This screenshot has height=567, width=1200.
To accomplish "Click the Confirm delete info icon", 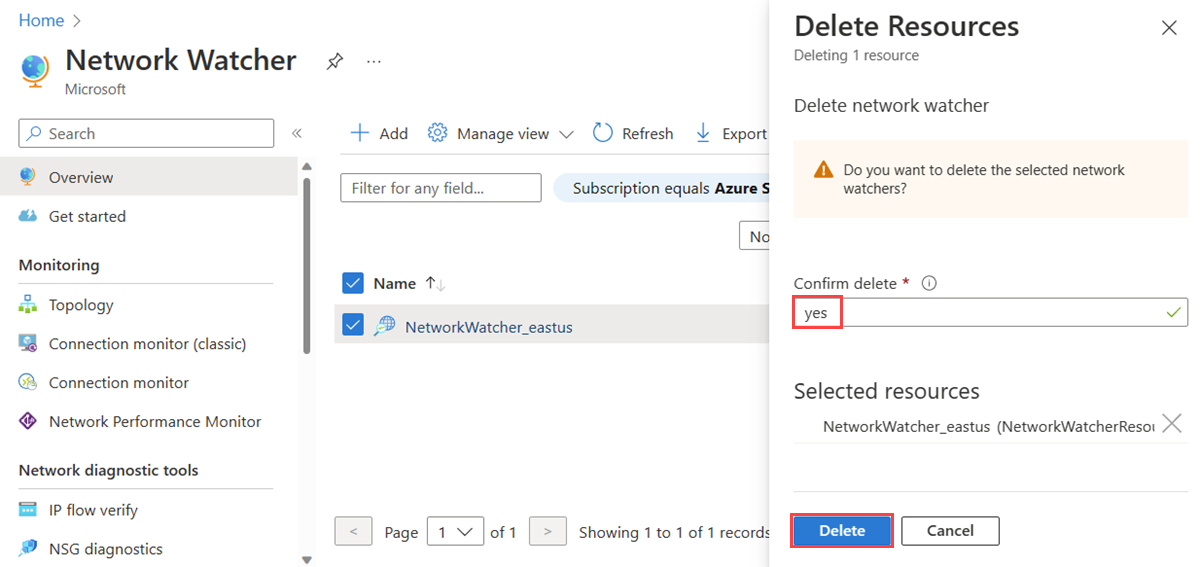I will pyautogui.click(x=929, y=283).
